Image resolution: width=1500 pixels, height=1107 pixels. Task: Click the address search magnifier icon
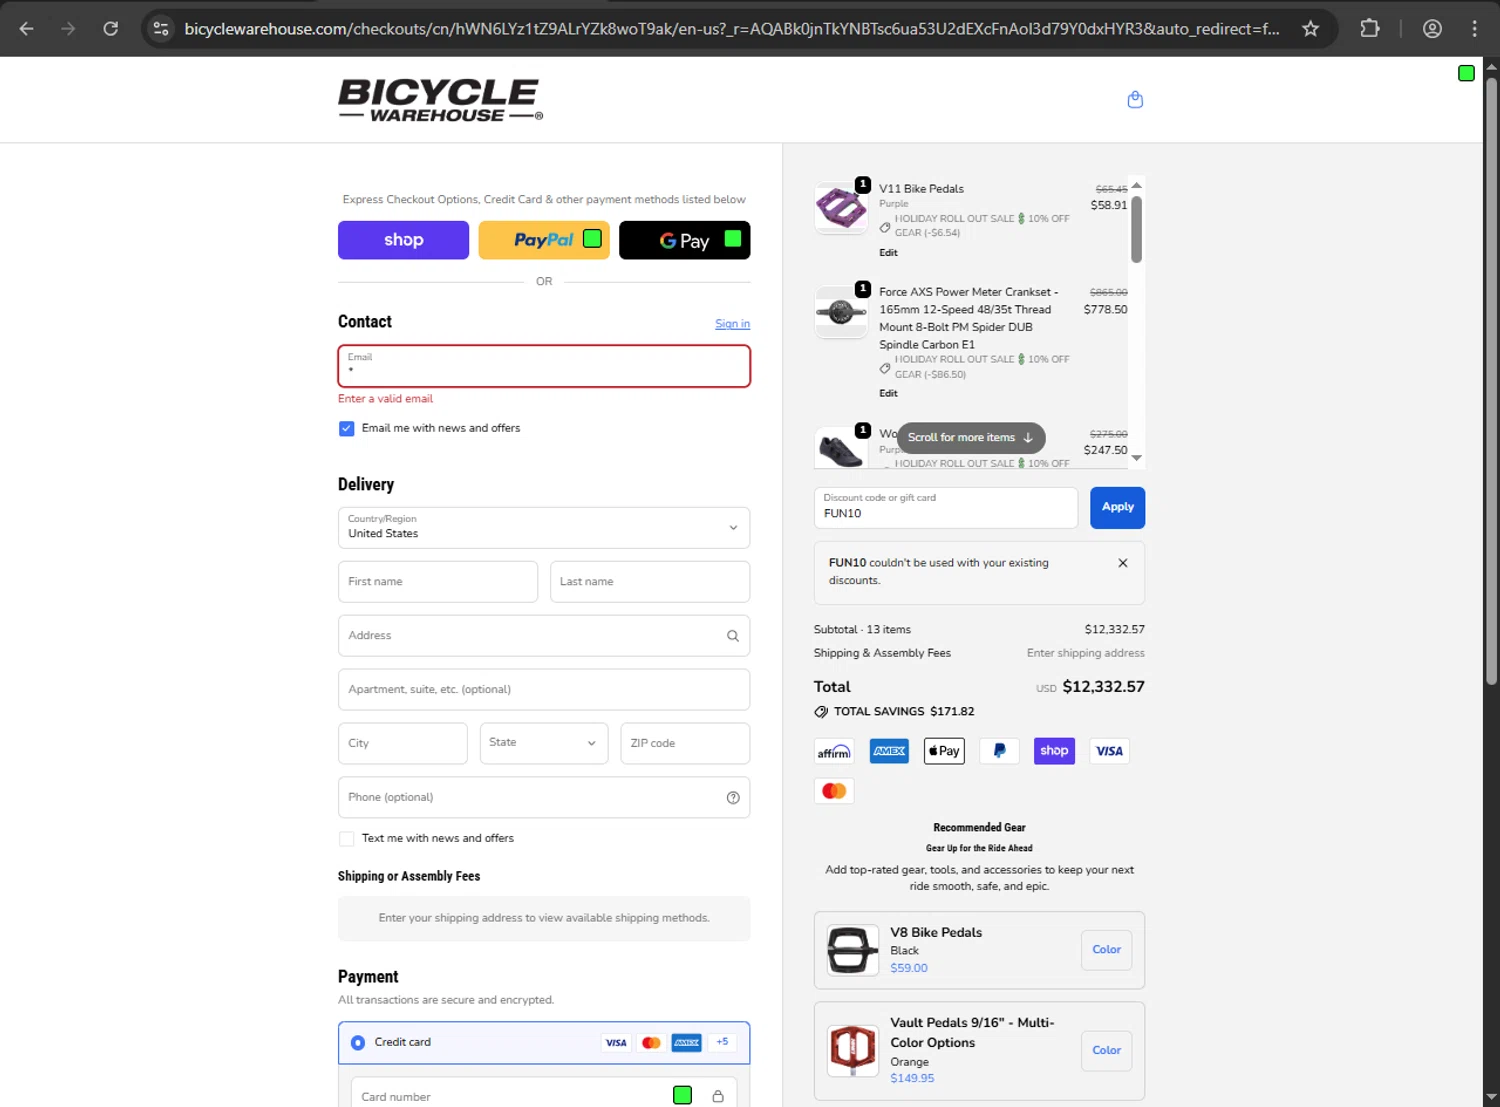point(733,635)
